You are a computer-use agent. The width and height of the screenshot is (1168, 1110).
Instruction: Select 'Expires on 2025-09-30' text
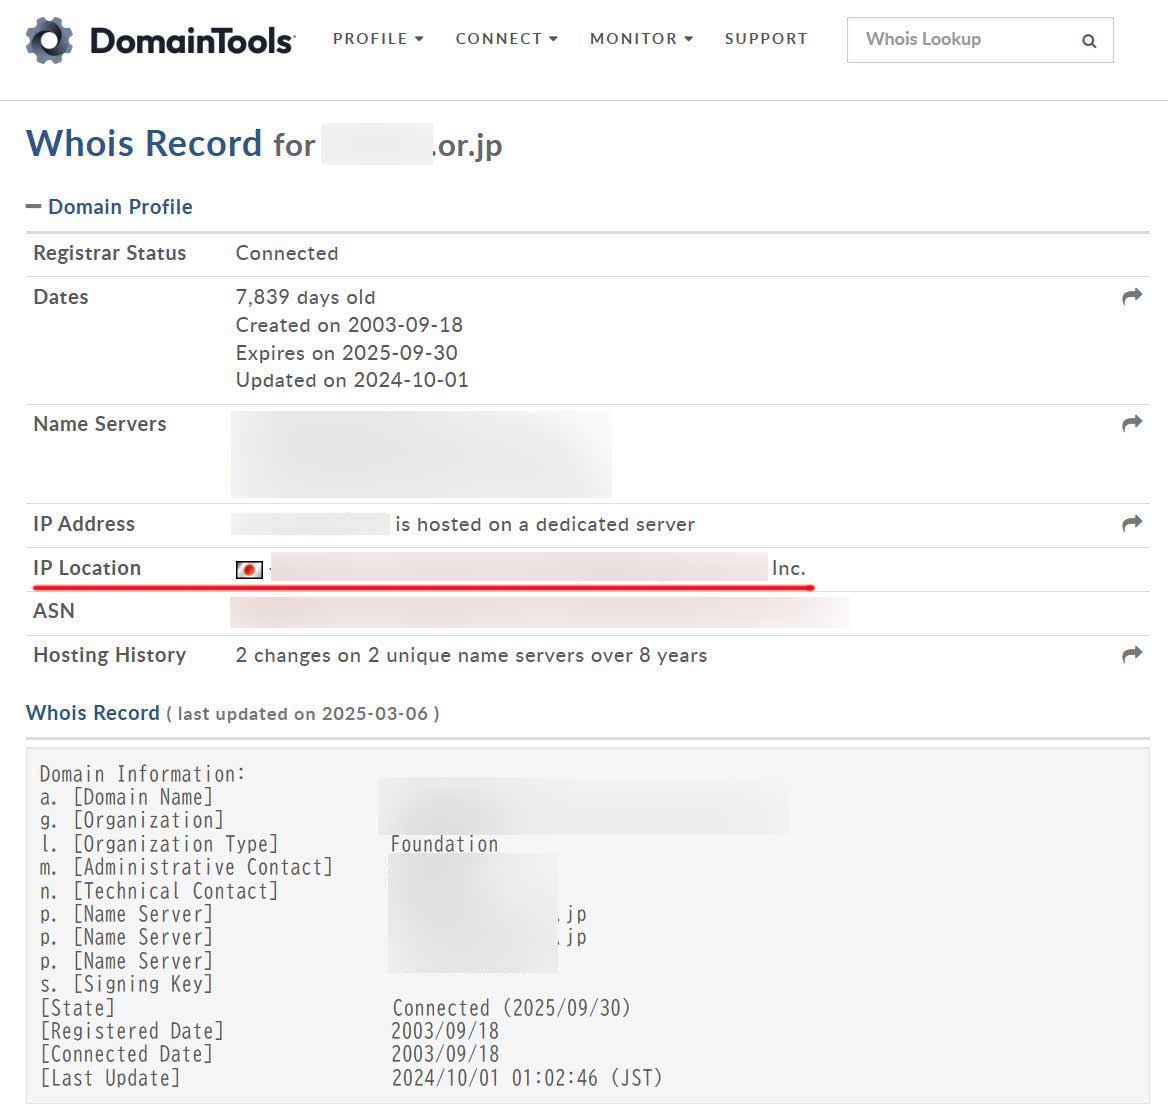tap(346, 352)
